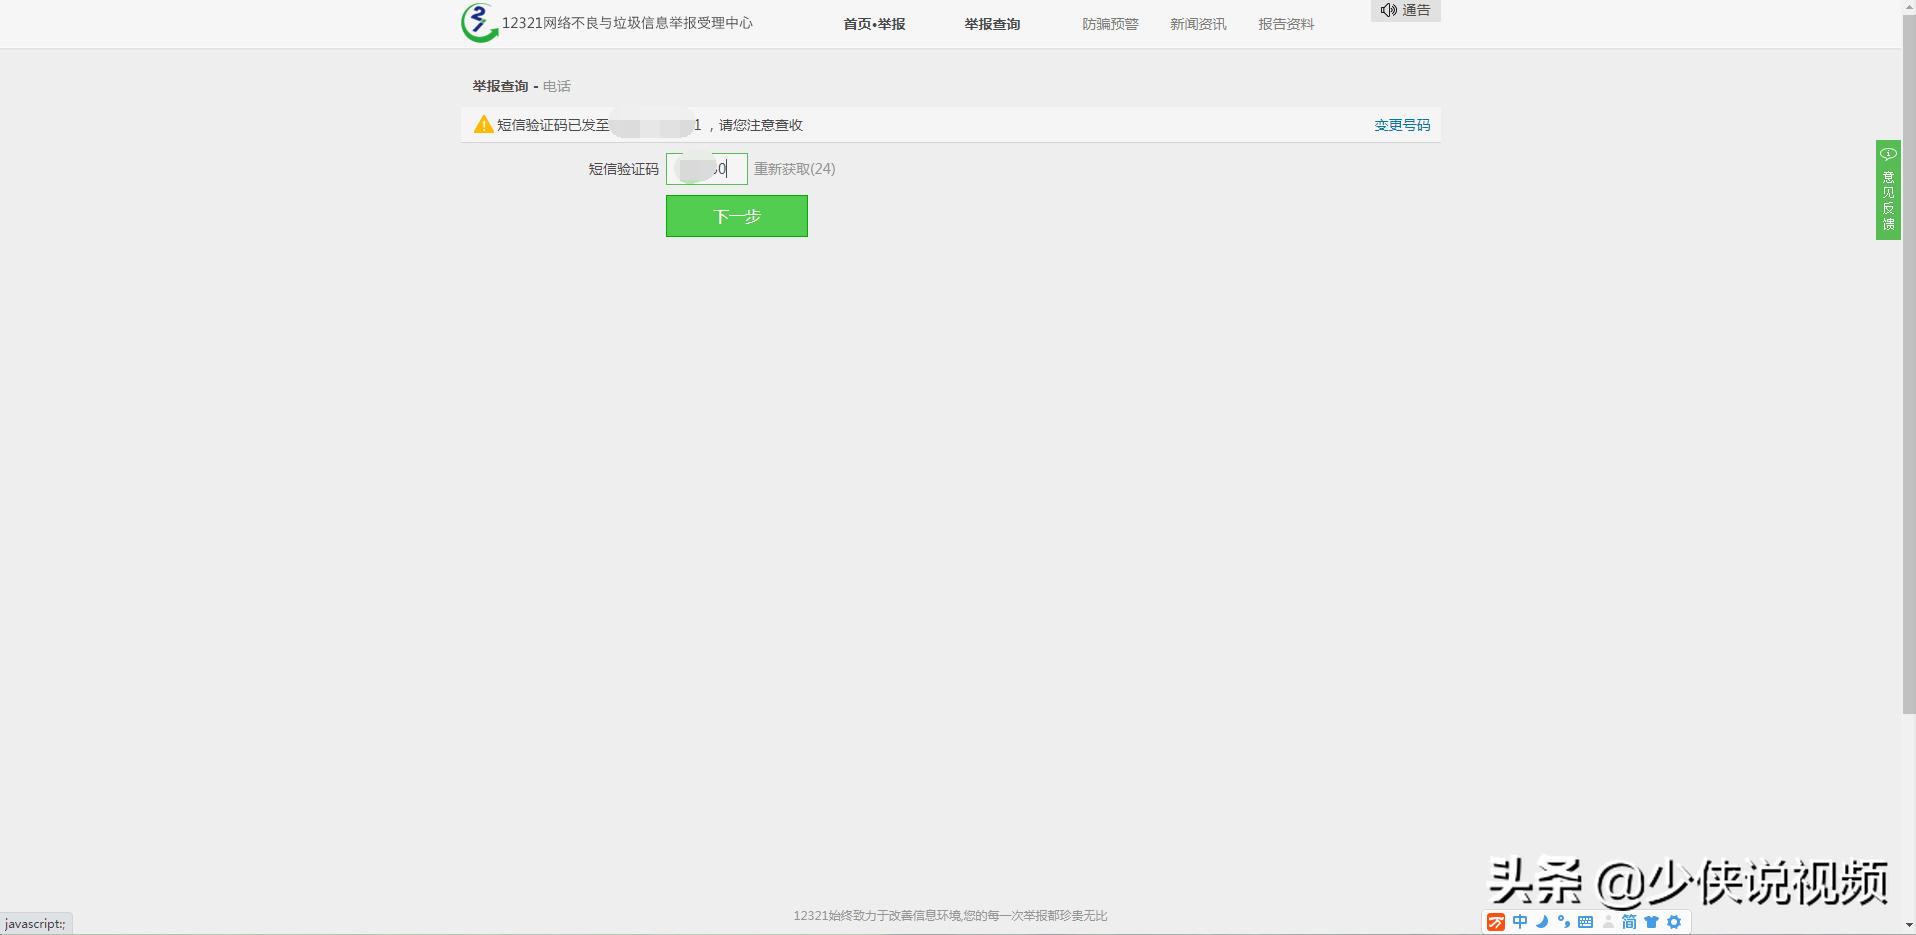
Task: Open the 新闻资讯 menu item
Action: coord(1197,23)
